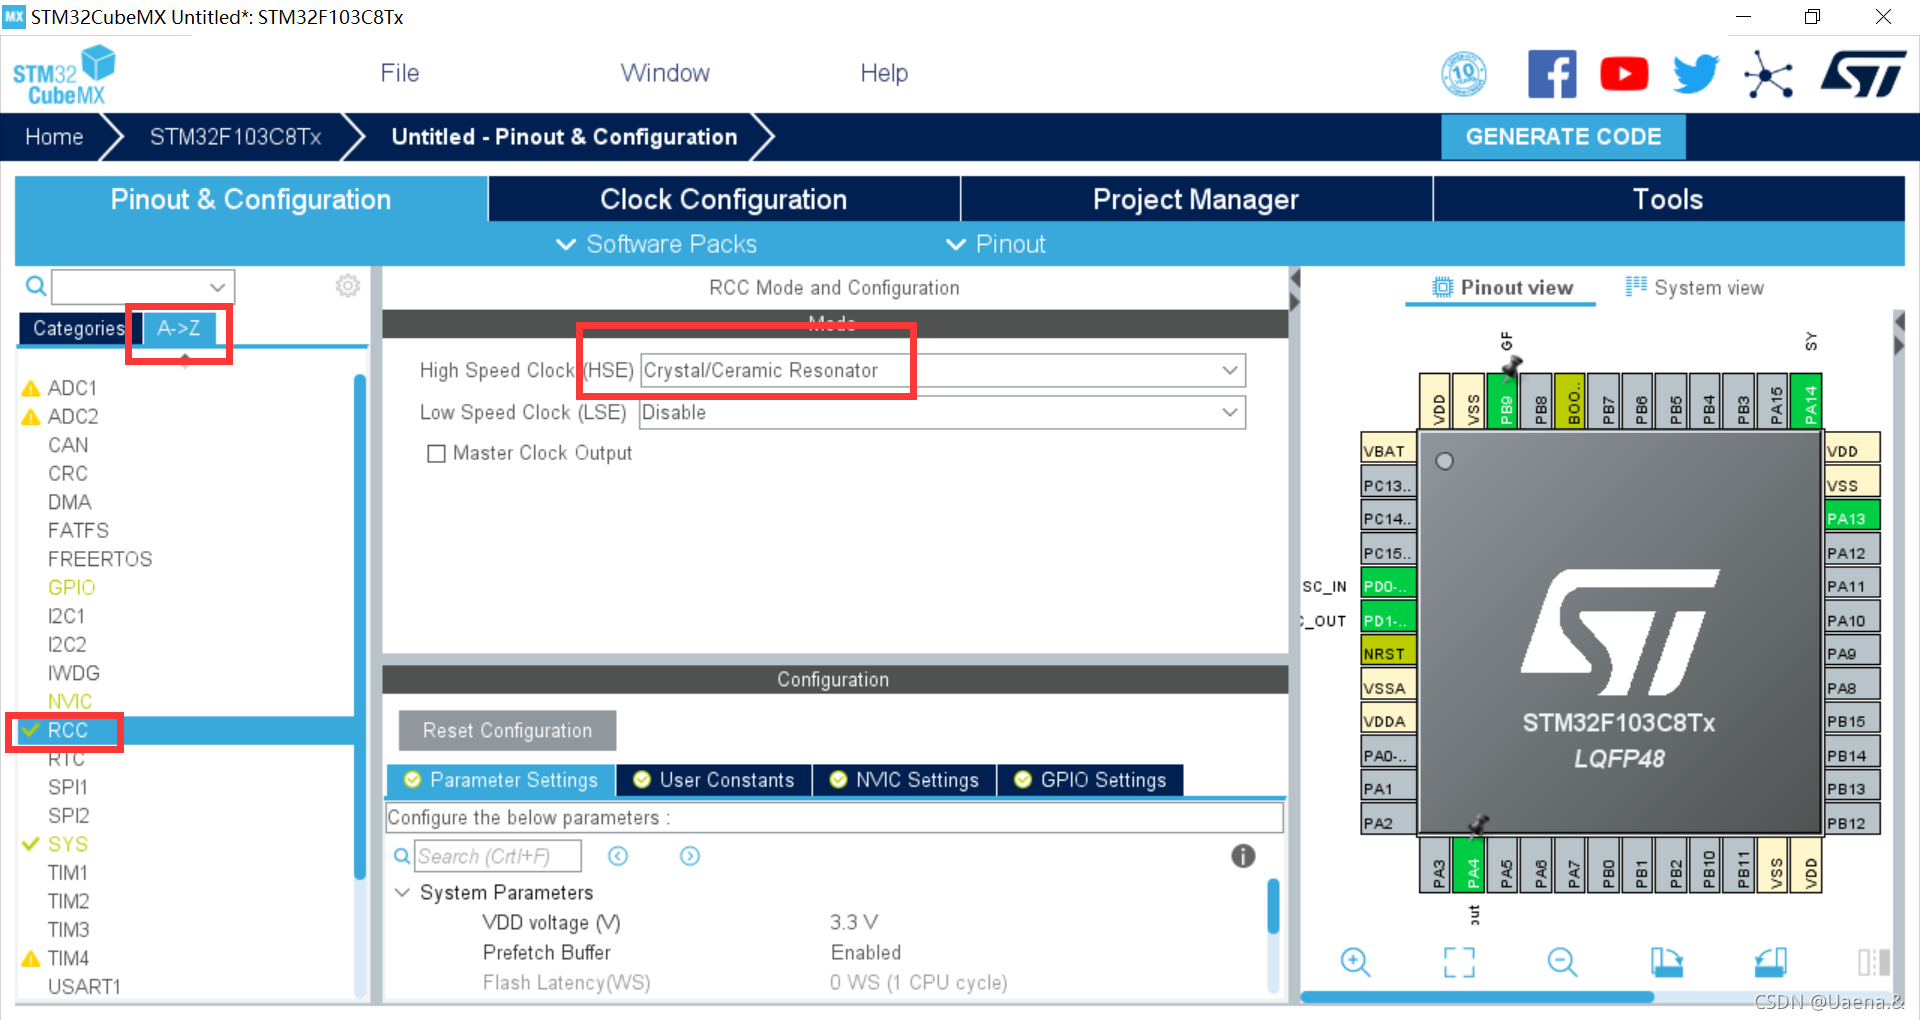Viewport: 1920px width, 1020px height.
Task: Rotate the chip clockwise icon
Action: tap(1666, 962)
